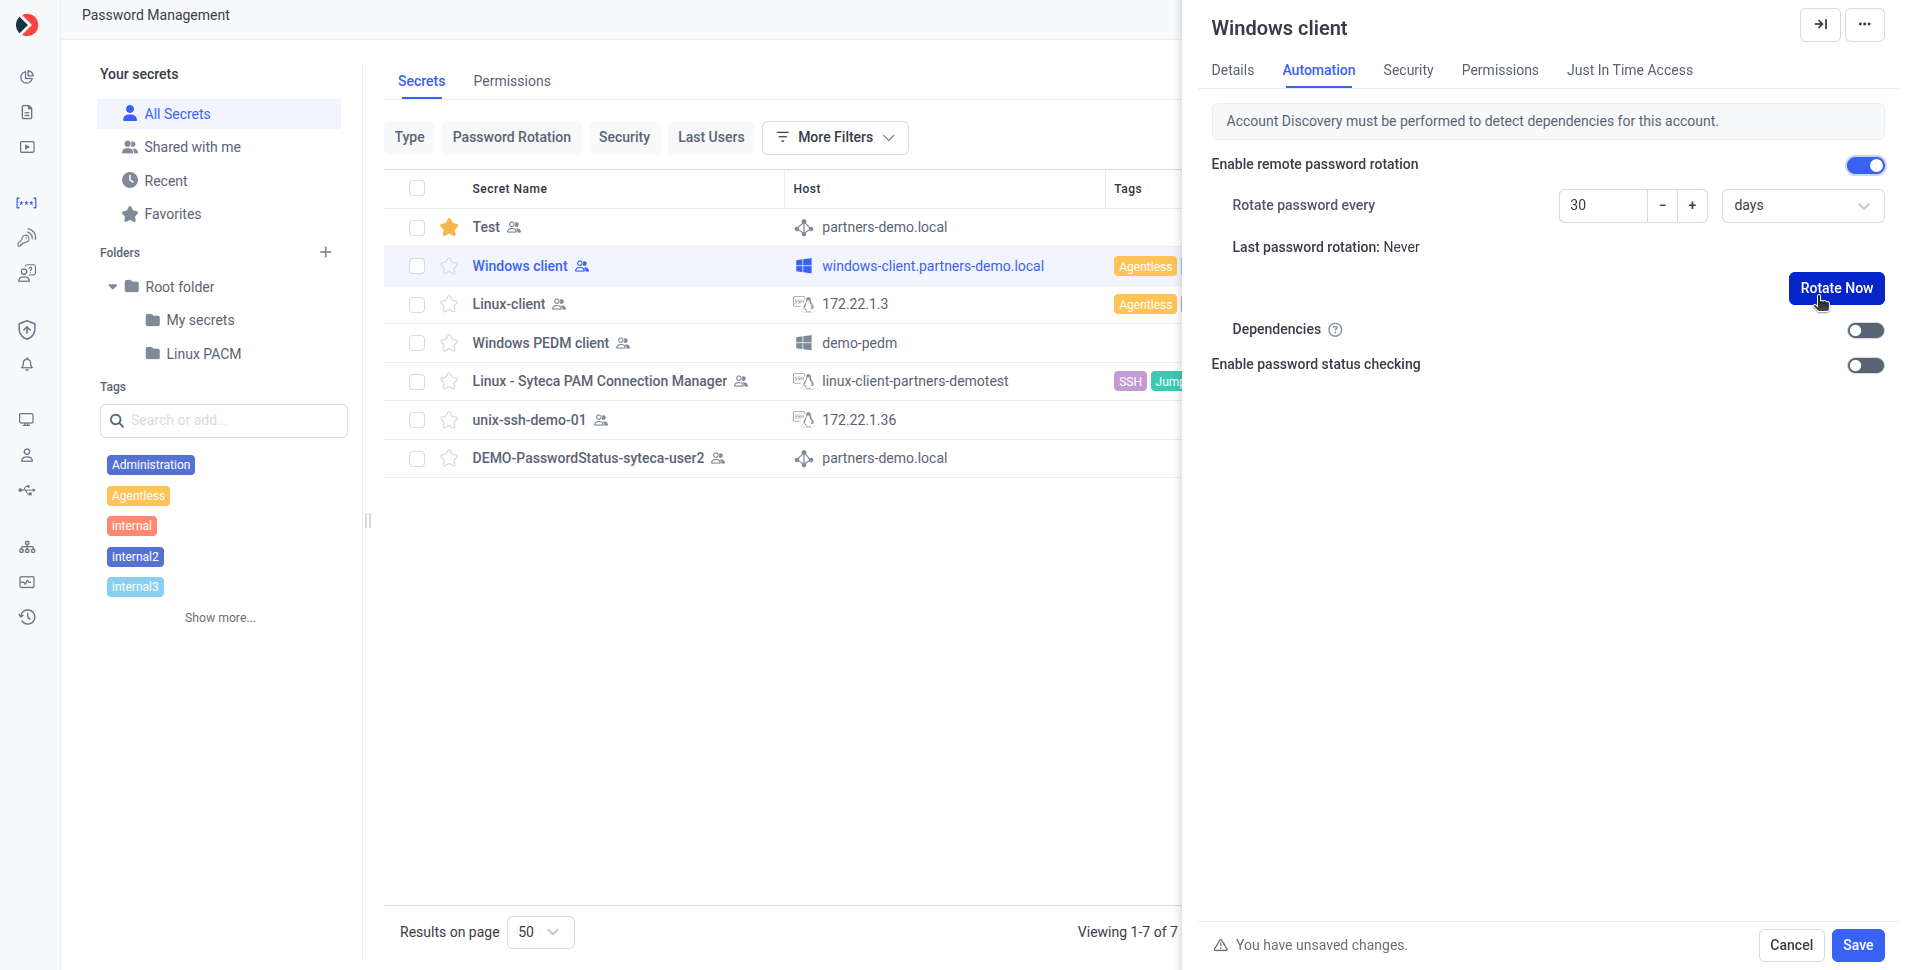The height and width of the screenshot is (970, 1910).
Task: Open the Last Users filter
Action: (x=711, y=138)
